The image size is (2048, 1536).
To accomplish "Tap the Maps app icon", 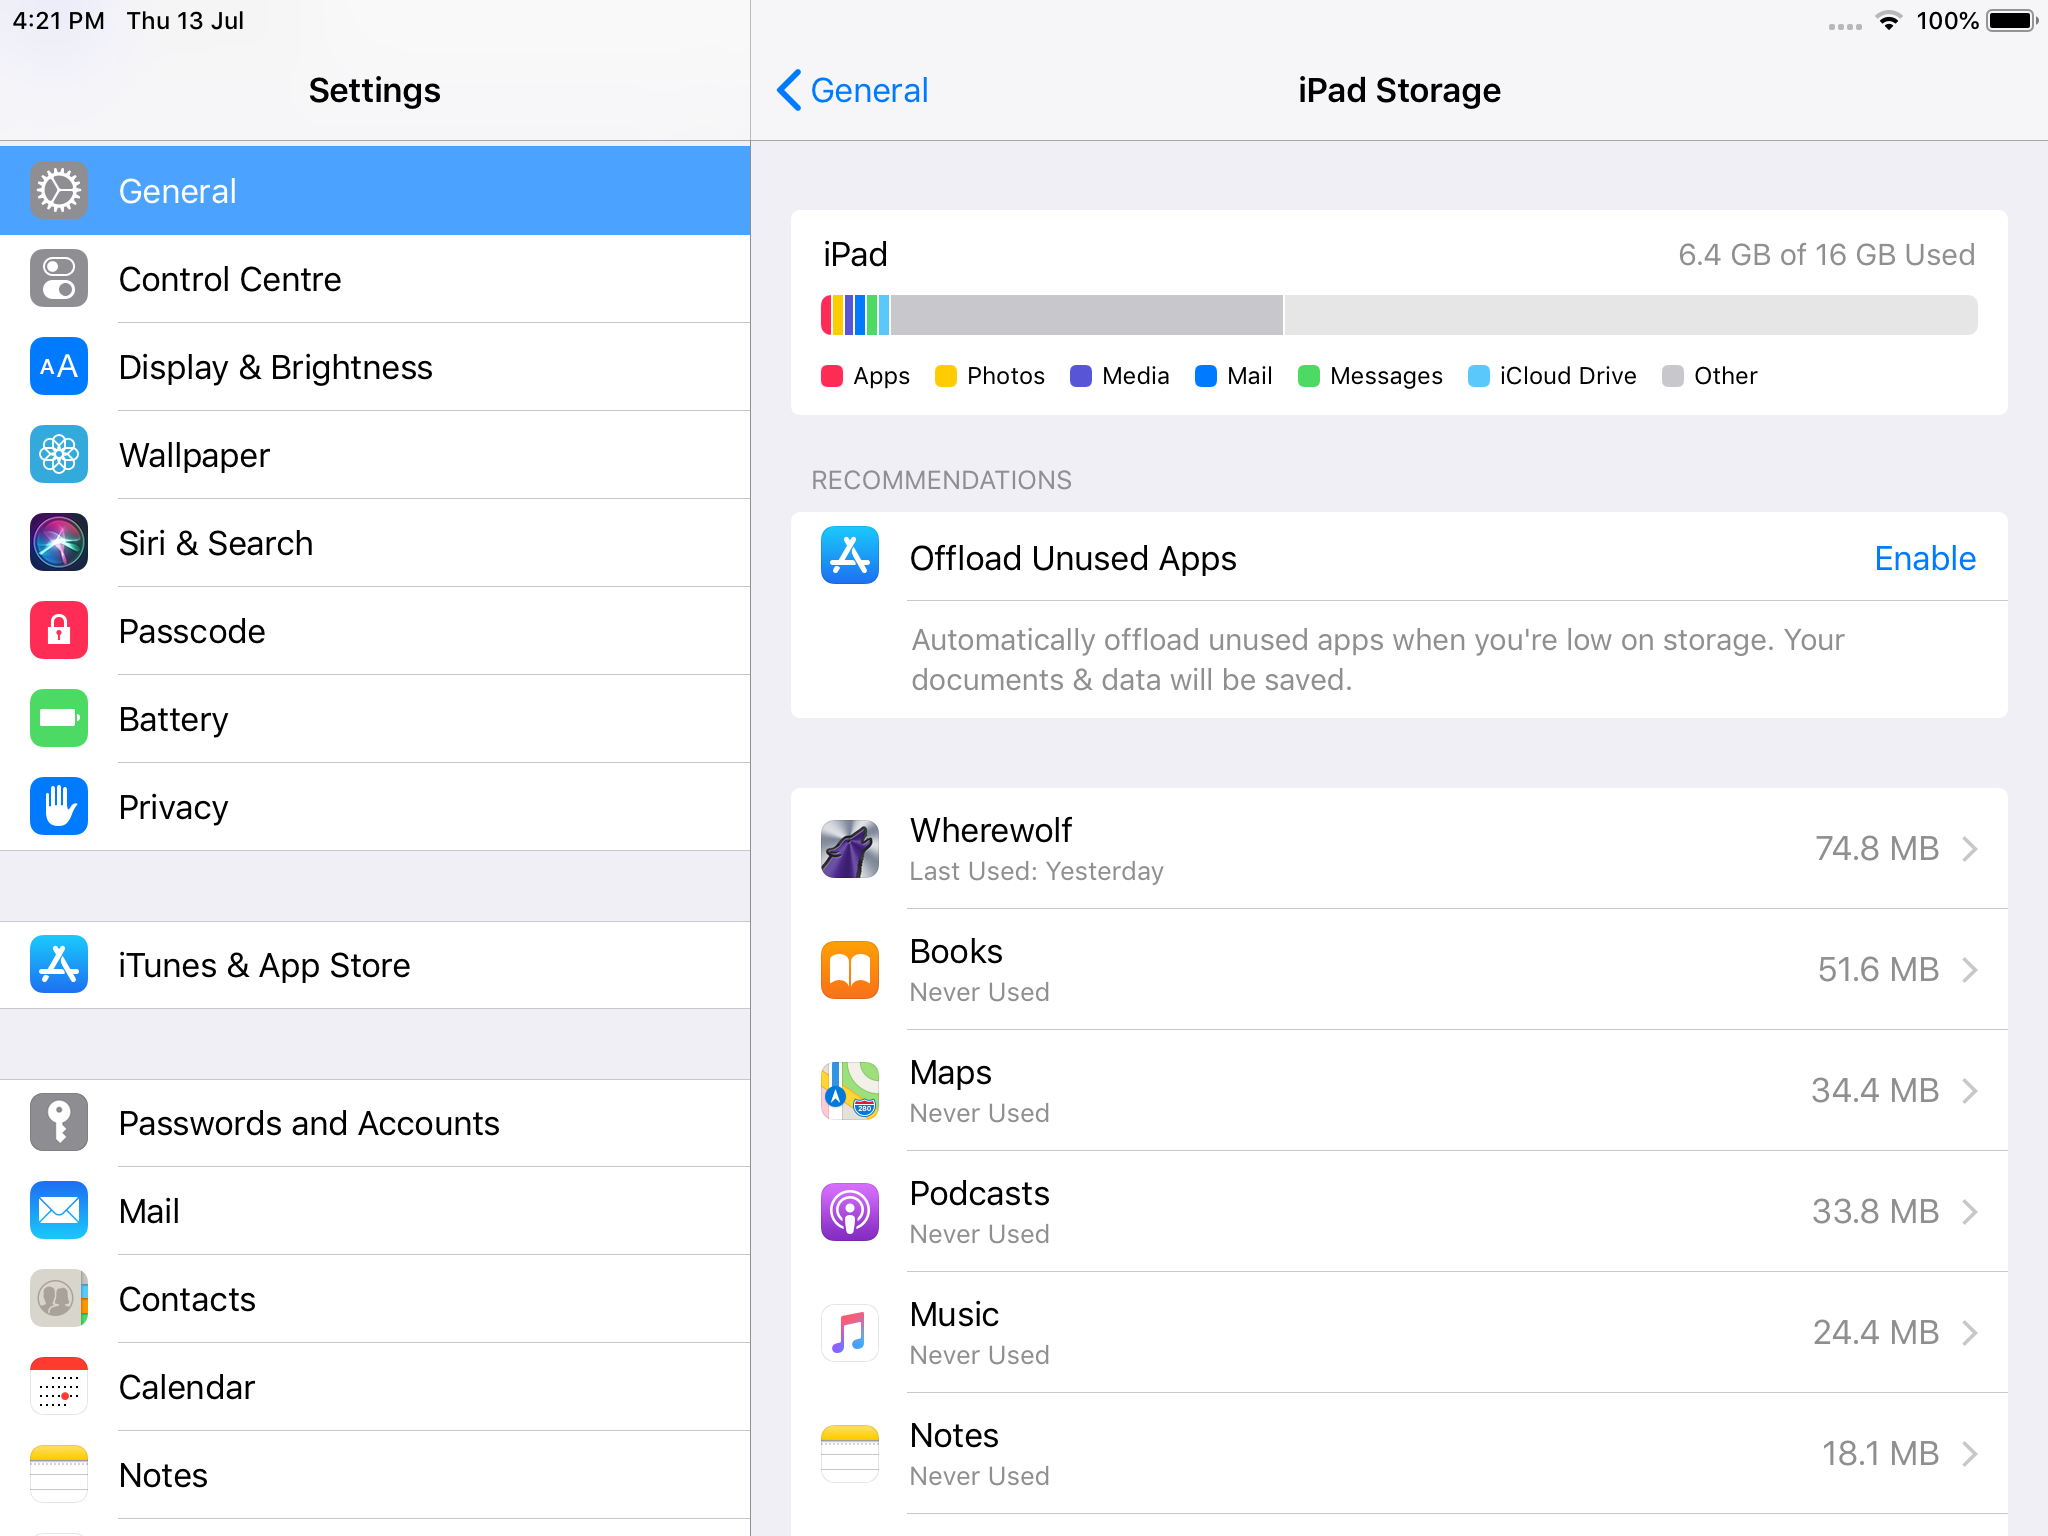I will pos(850,1091).
